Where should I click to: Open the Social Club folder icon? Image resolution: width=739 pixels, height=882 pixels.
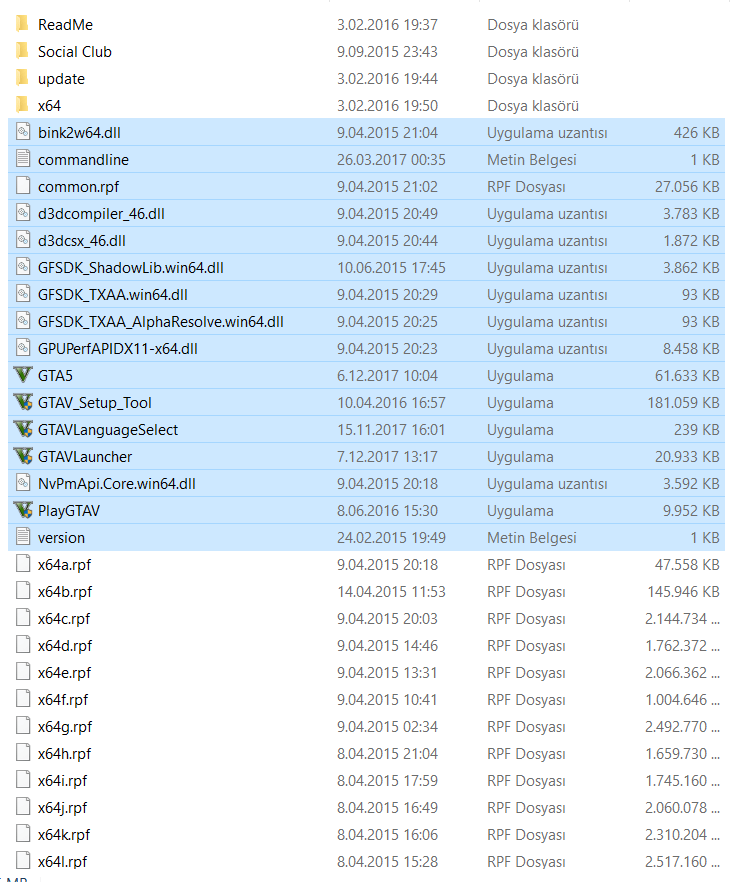(x=22, y=51)
